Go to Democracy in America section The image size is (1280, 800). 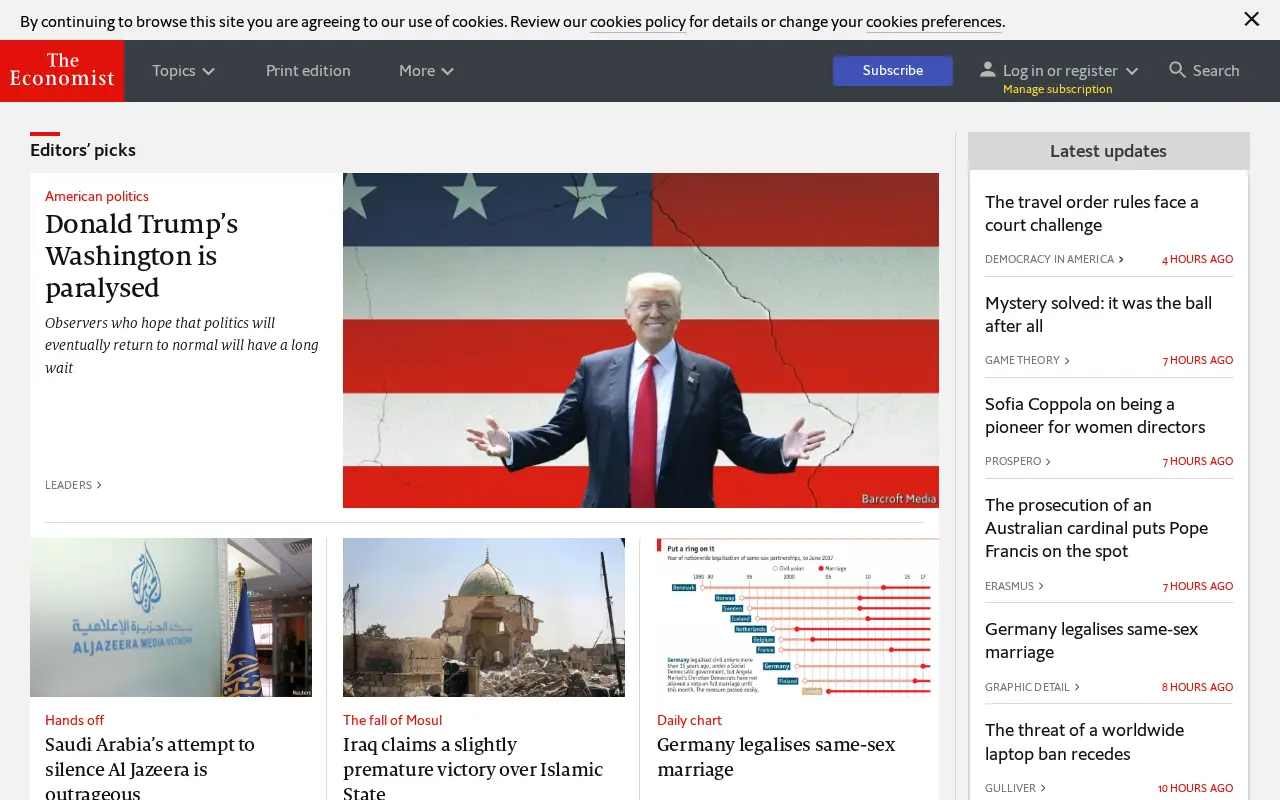(x=1054, y=259)
